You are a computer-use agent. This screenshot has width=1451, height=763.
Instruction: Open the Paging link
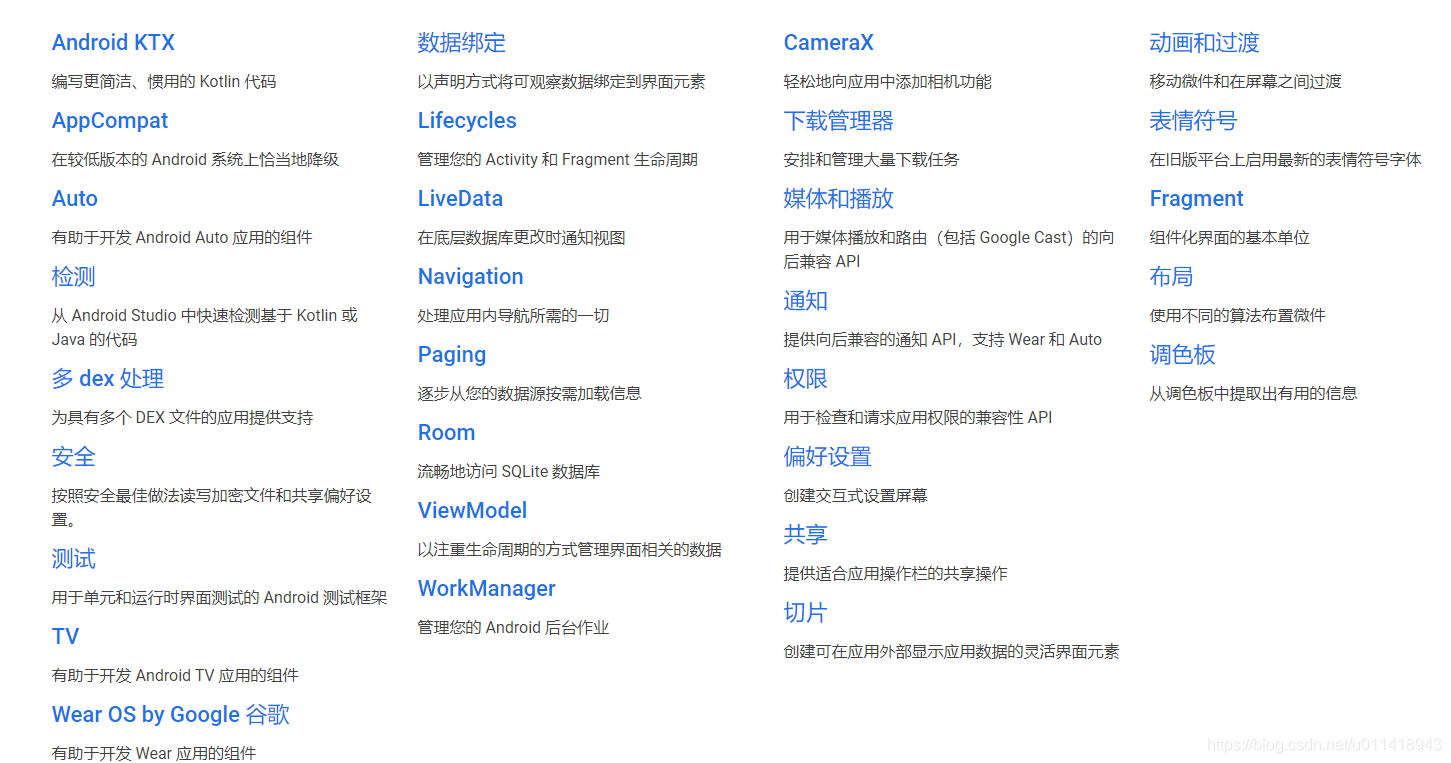pyautogui.click(x=452, y=355)
